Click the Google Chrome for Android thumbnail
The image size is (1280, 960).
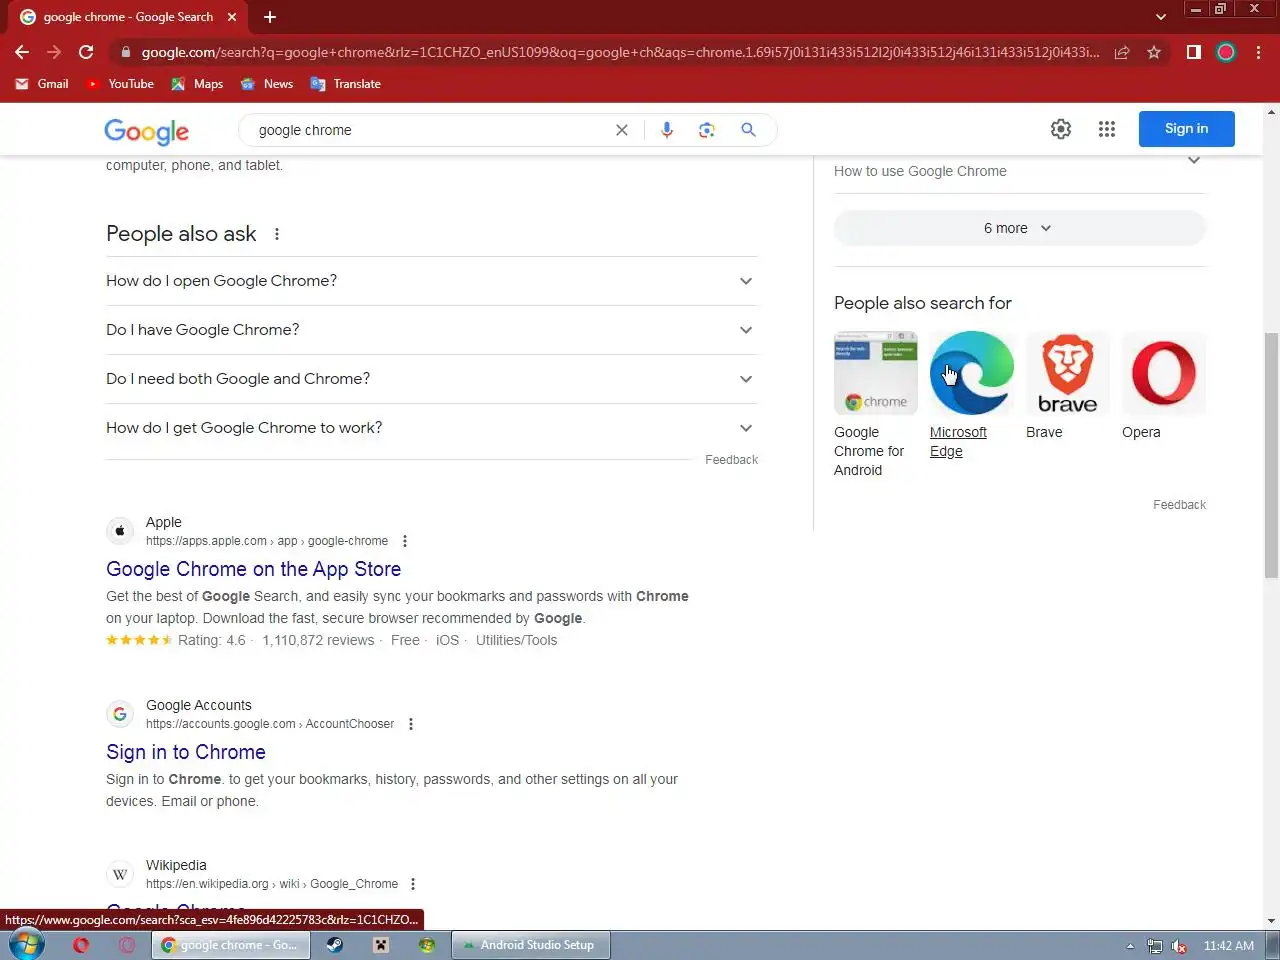point(876,373)
